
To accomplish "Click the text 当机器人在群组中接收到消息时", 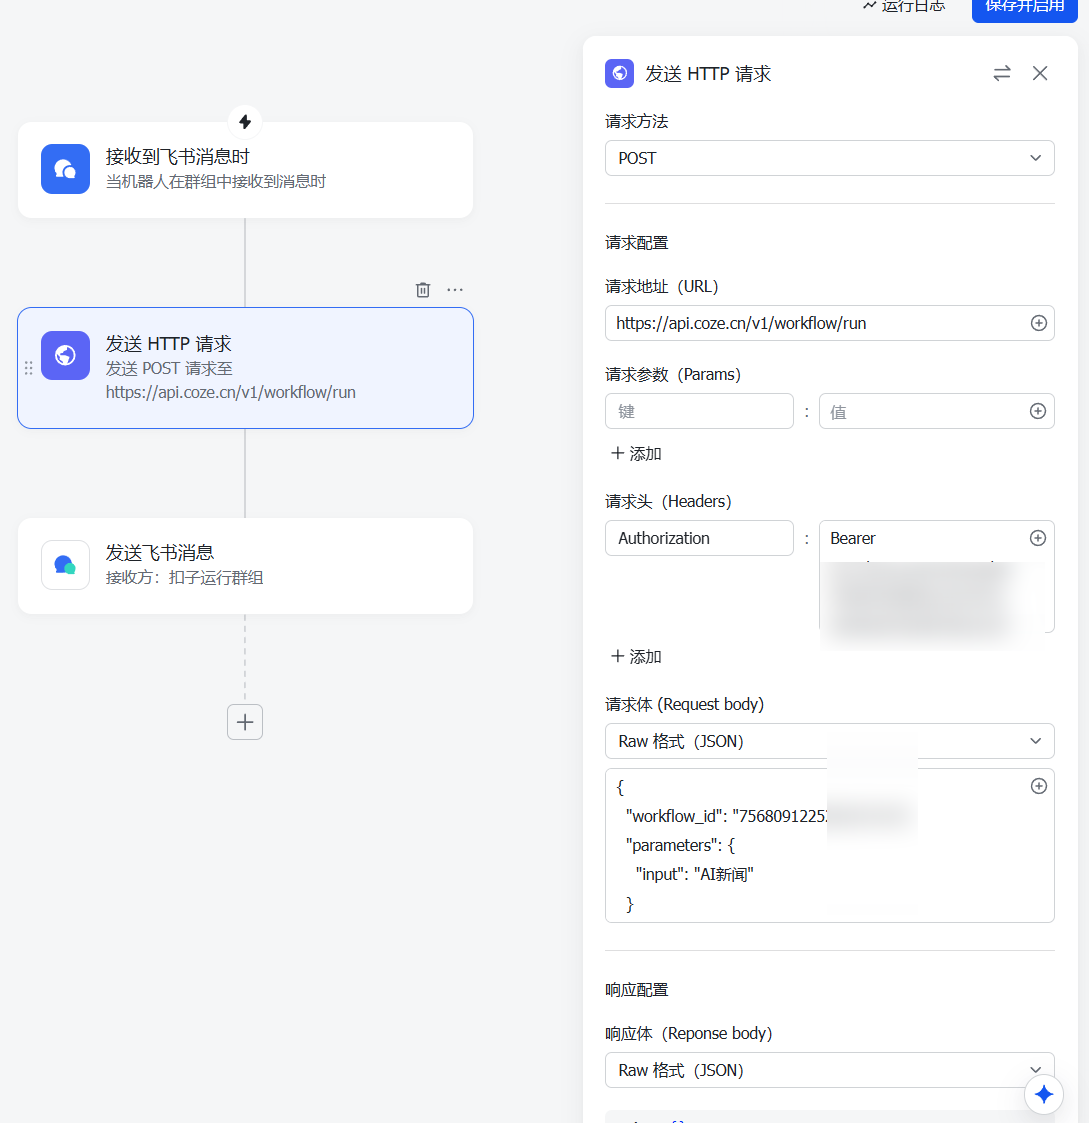I will [x=216, y=181].
